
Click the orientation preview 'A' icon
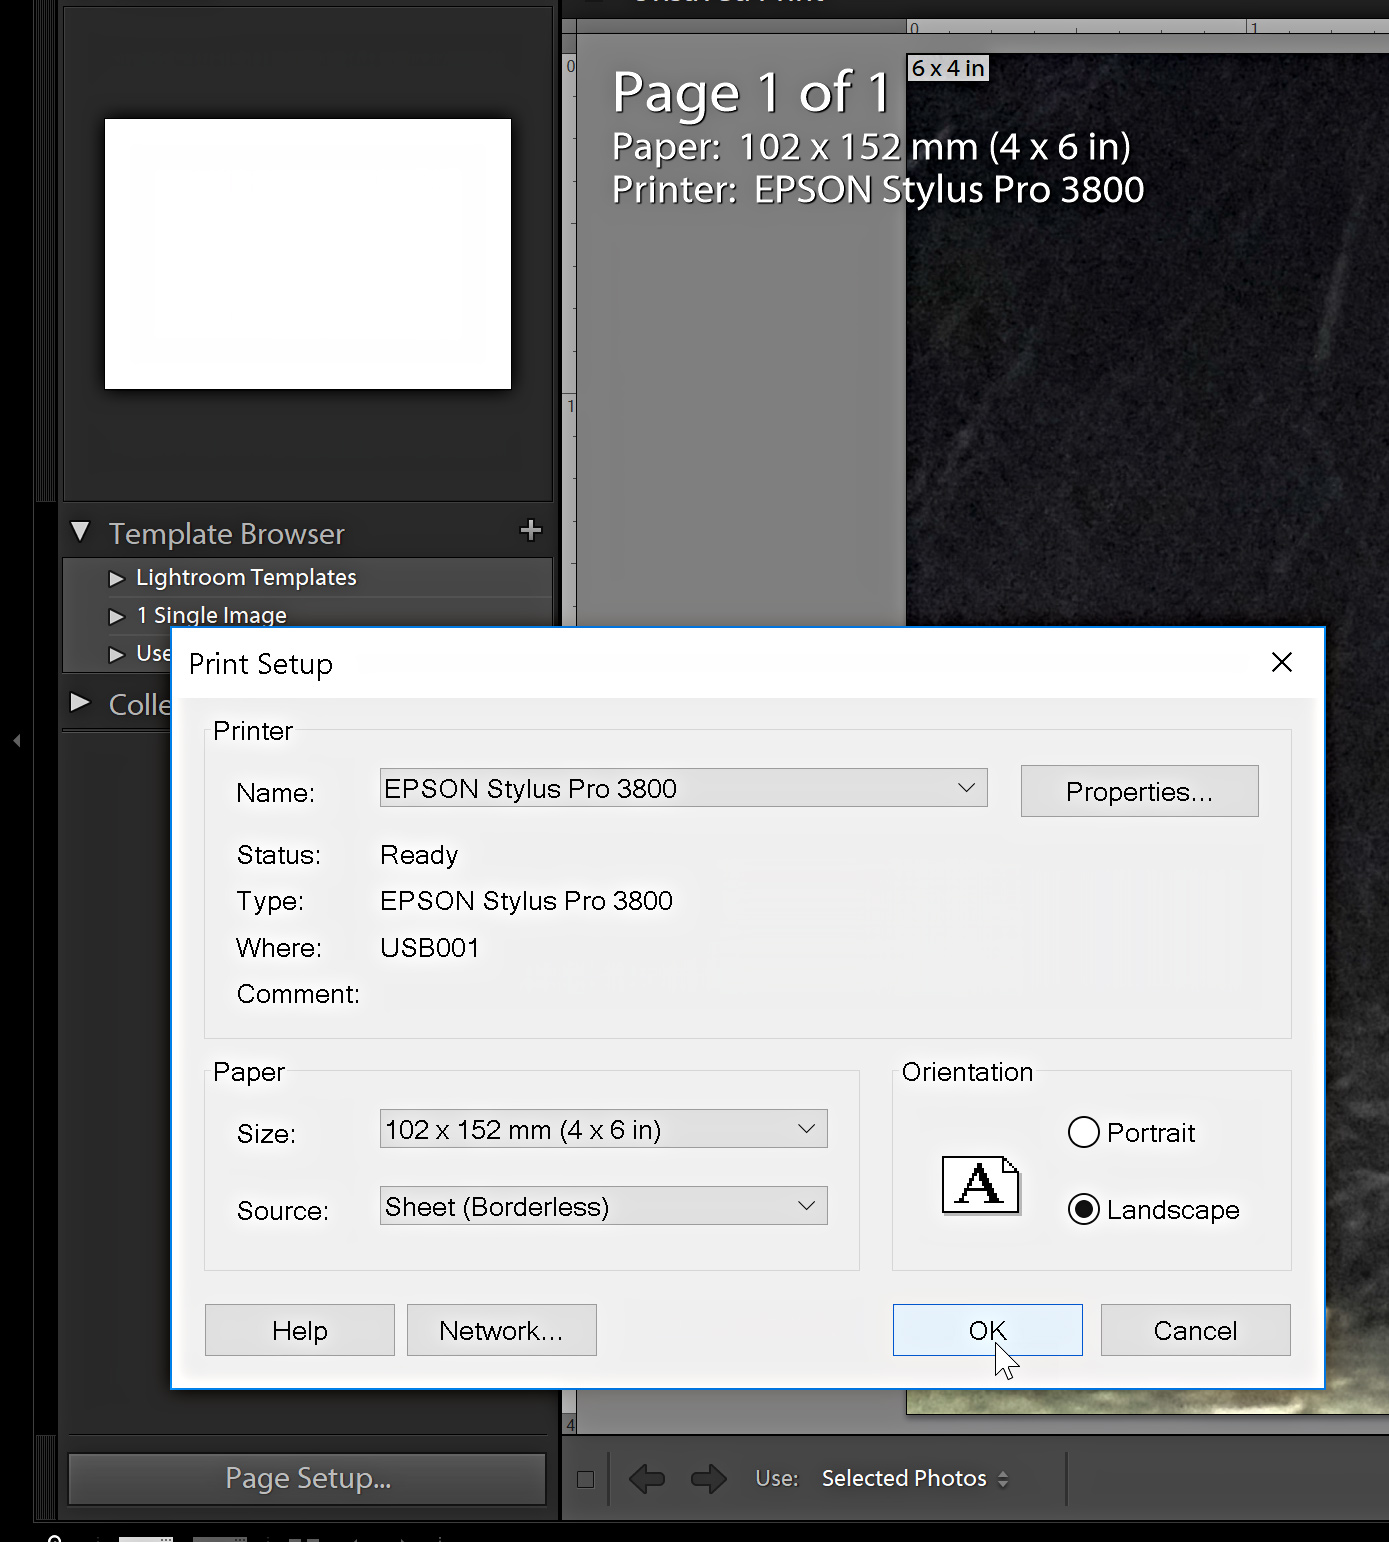pyautogui.click(x=979, y=1186)
